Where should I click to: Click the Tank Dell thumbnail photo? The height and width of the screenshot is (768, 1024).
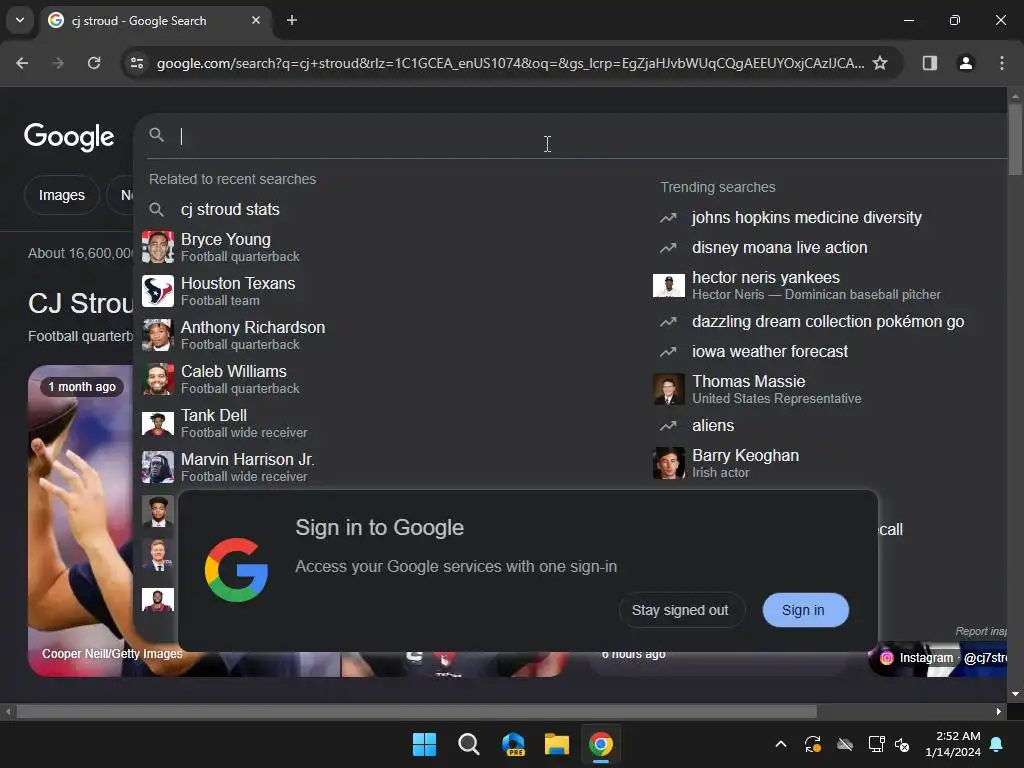coord(158,423)
